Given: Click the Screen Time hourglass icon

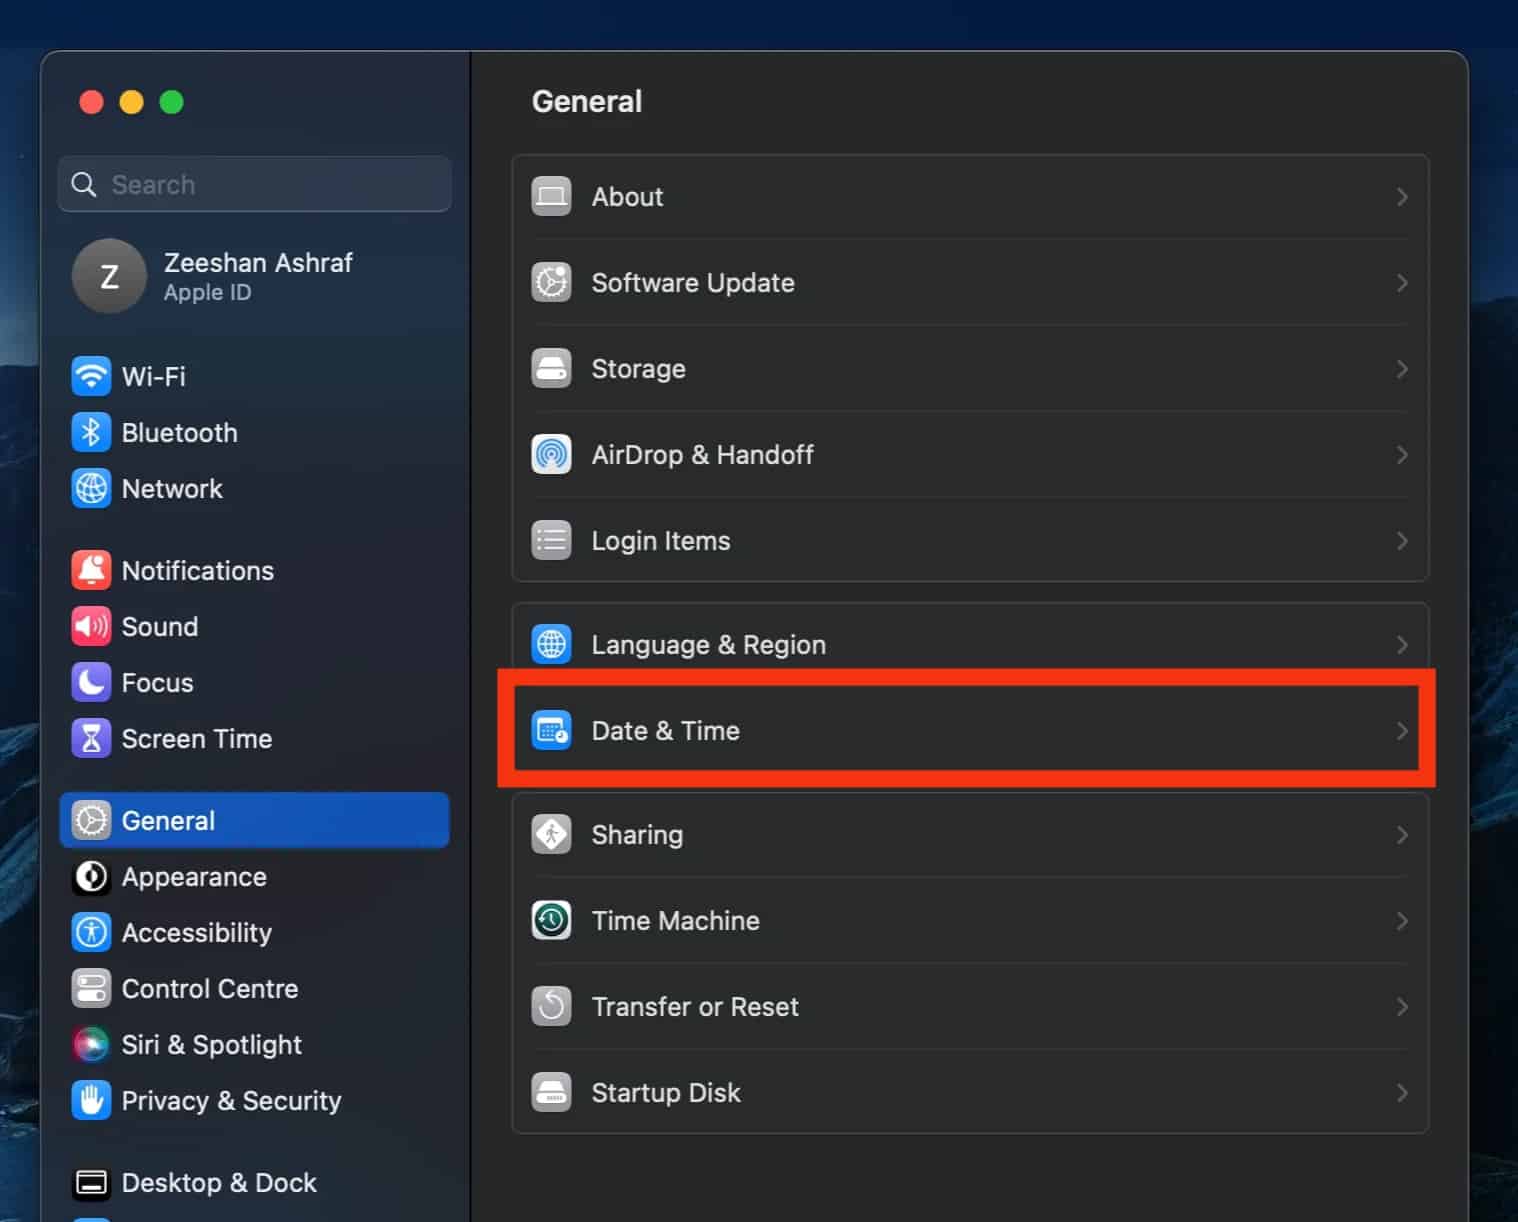Looking at the screenshot, I should click(91, 738).
